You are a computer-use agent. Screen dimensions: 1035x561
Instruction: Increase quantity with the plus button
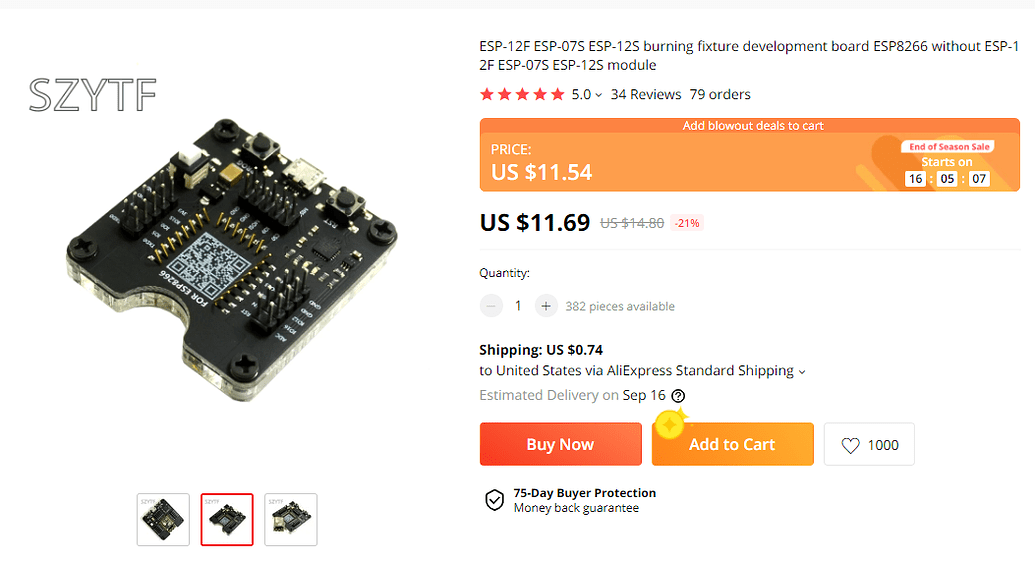(545, 306)
